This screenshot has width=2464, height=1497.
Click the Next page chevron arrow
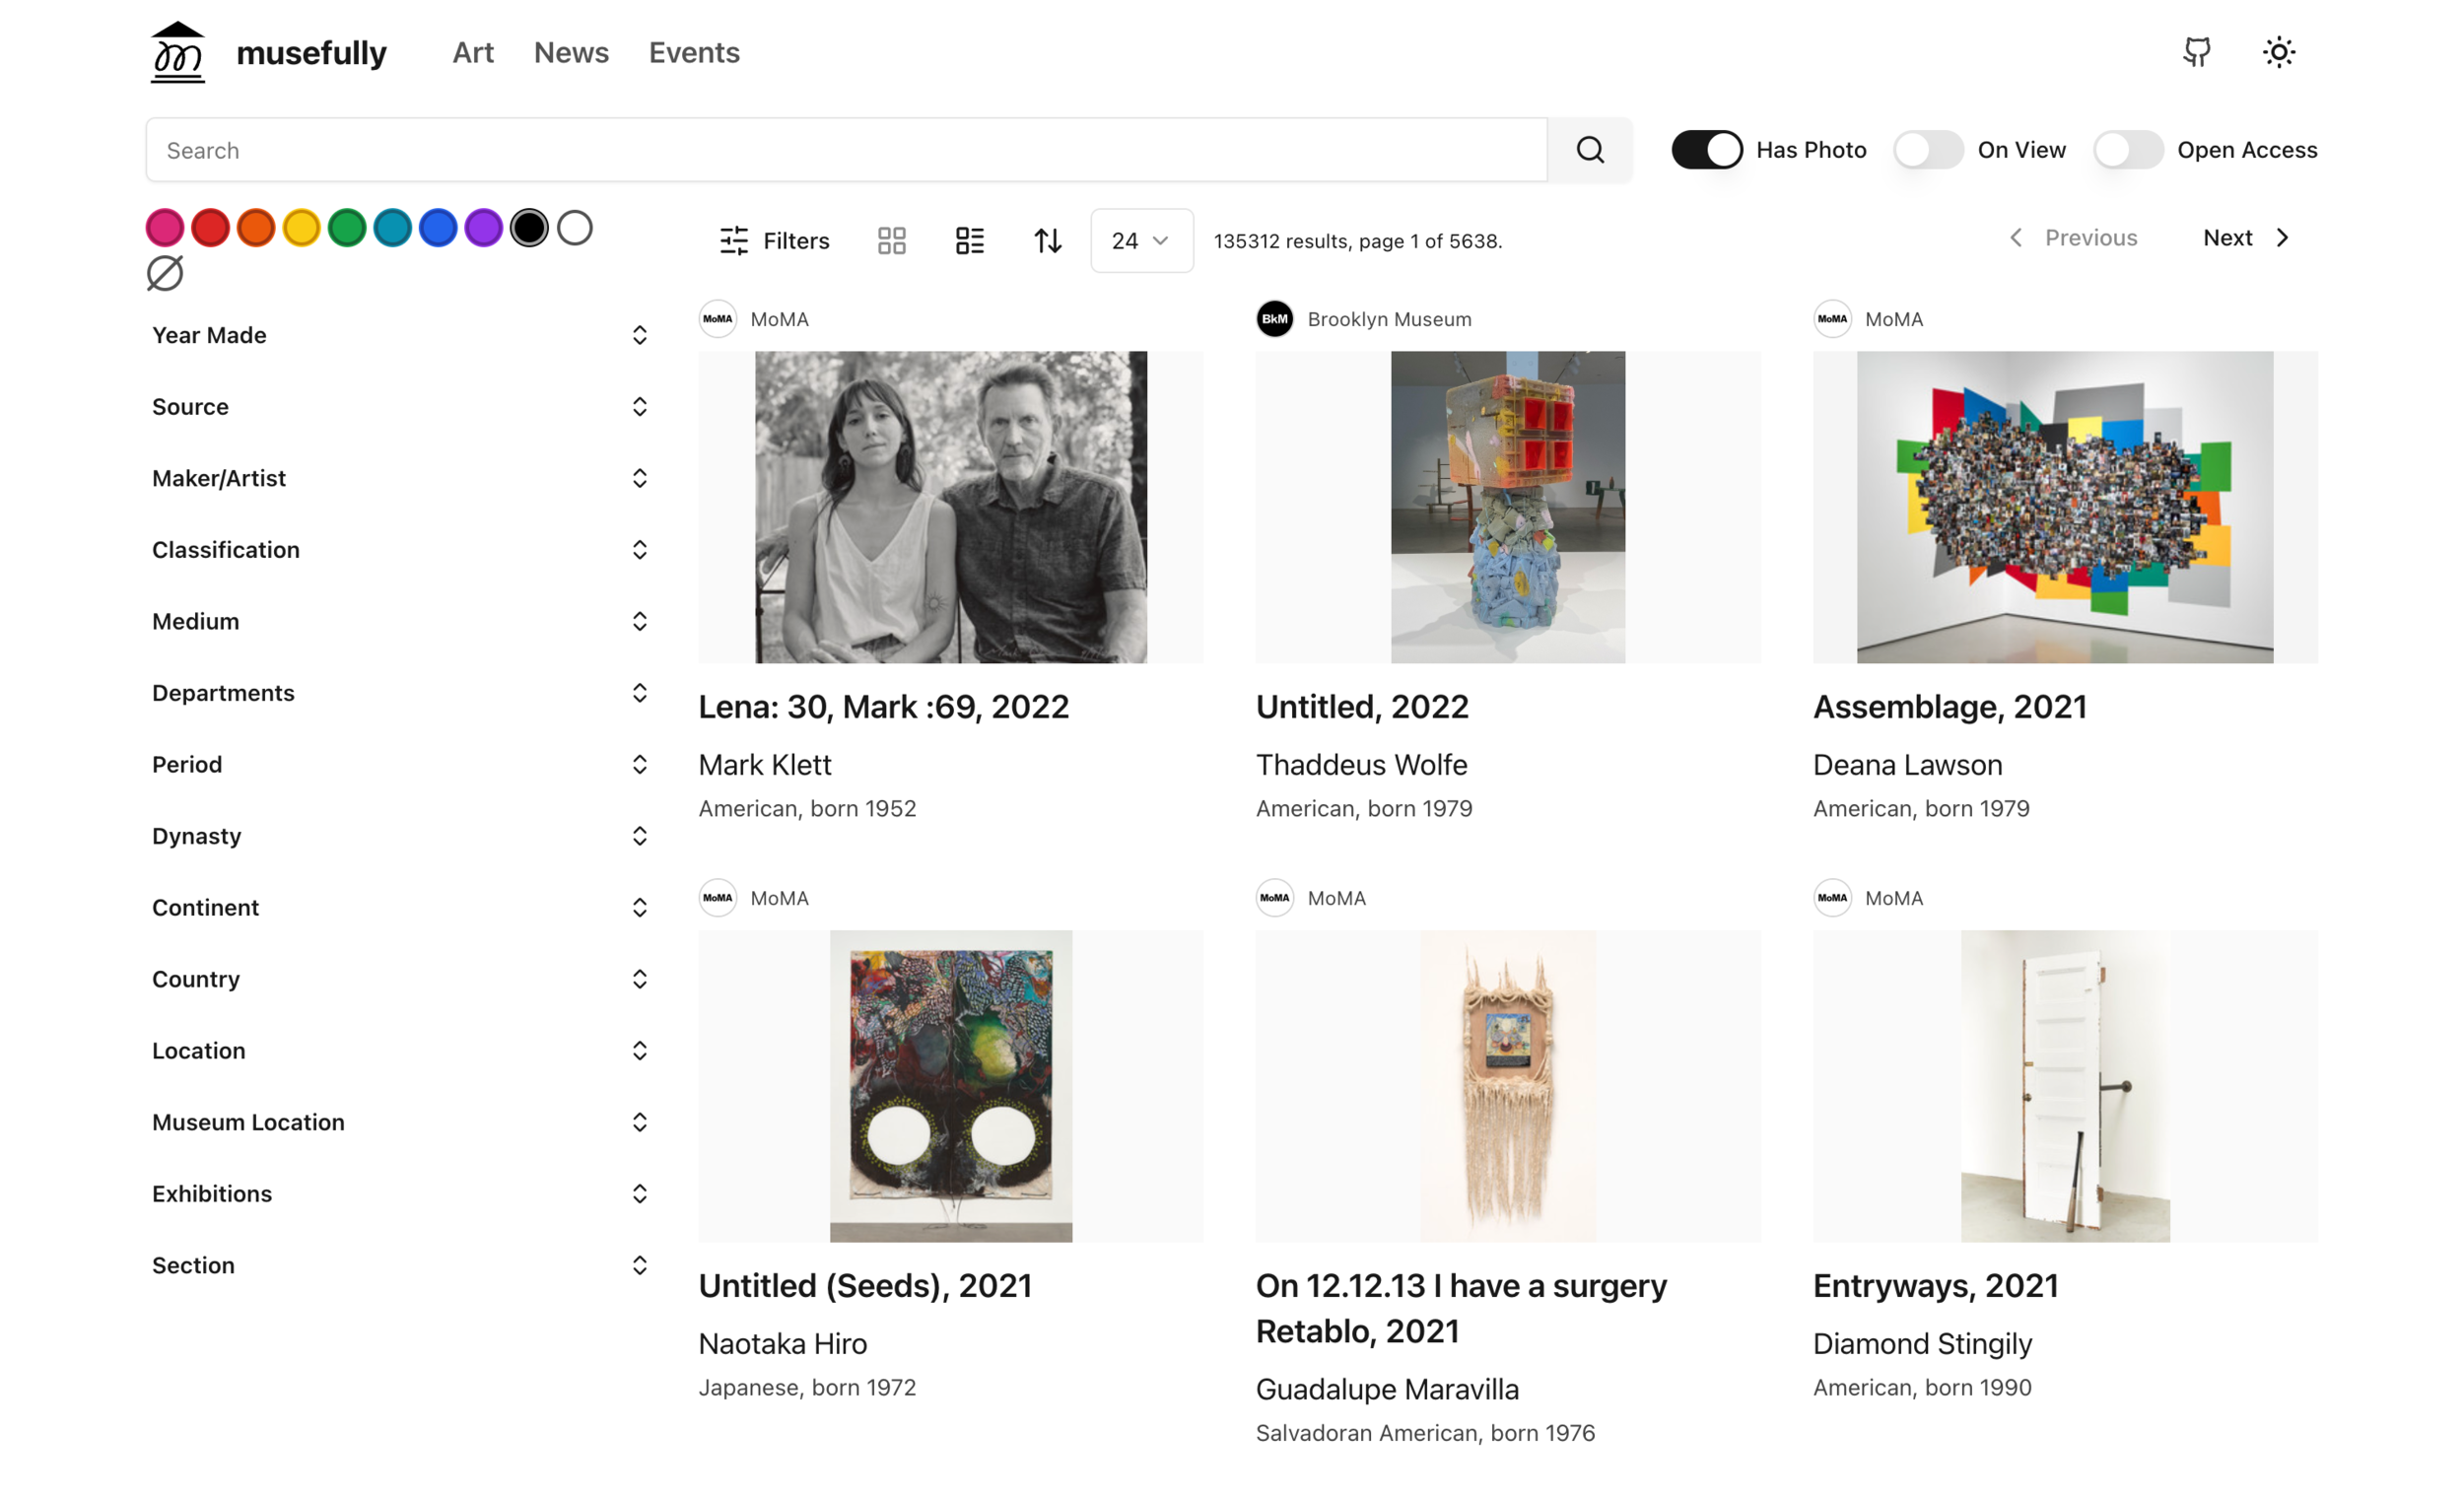click(2282, 238)
